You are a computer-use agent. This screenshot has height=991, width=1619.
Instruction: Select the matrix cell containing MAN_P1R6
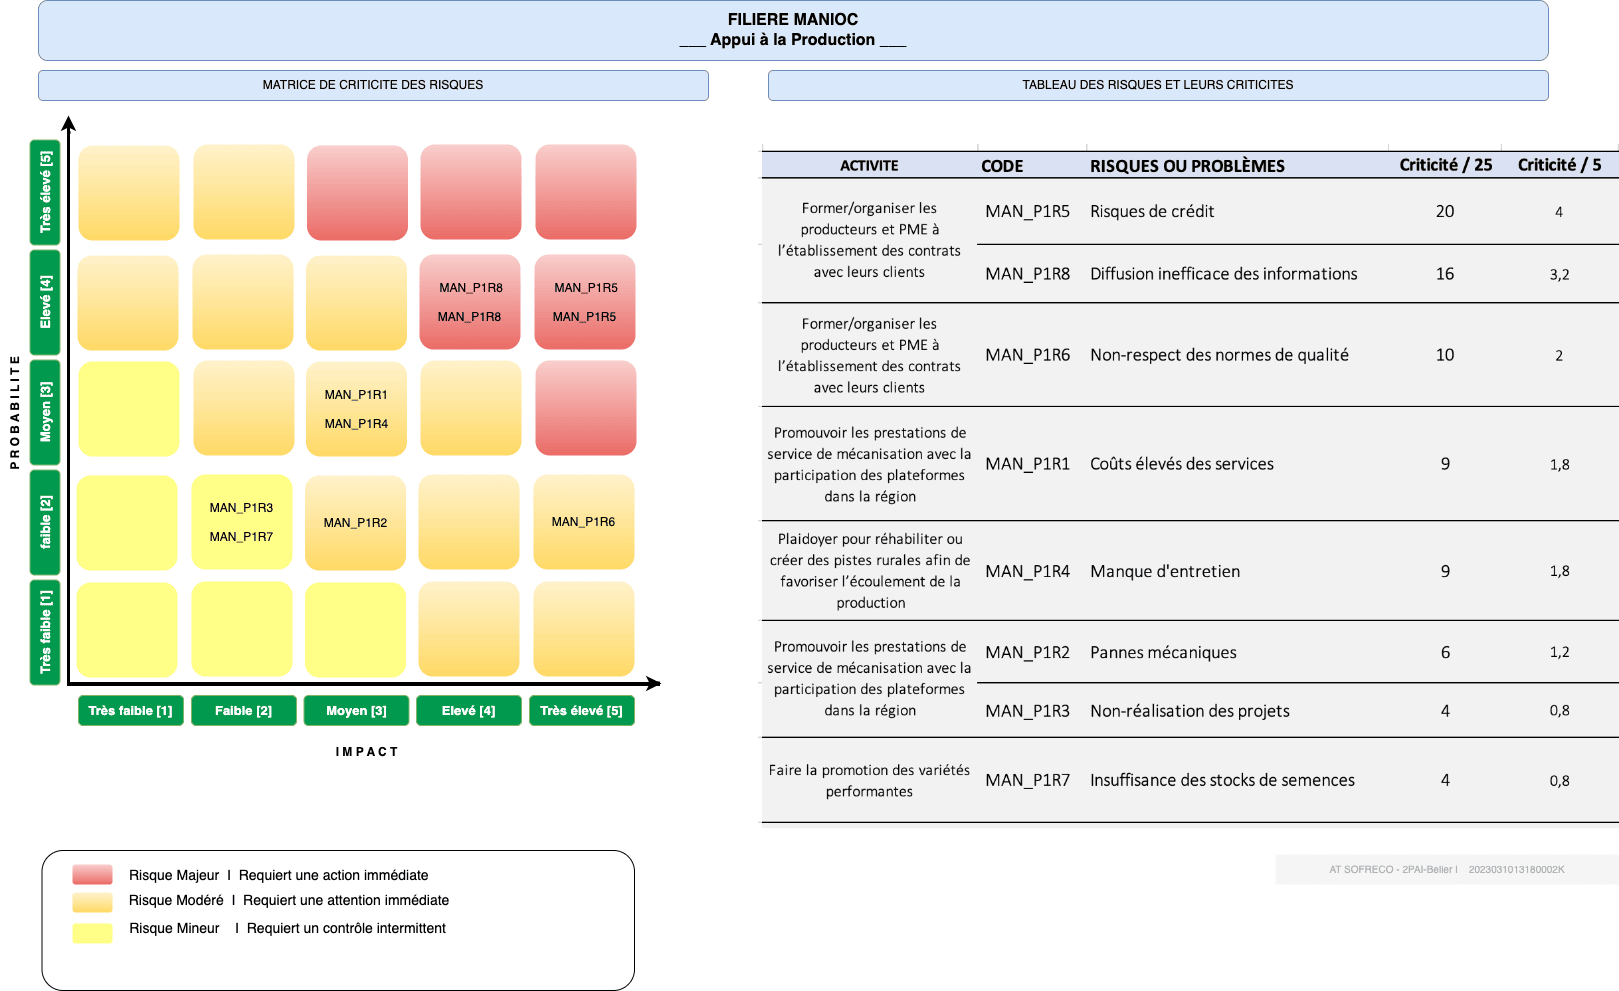point(584,522)
